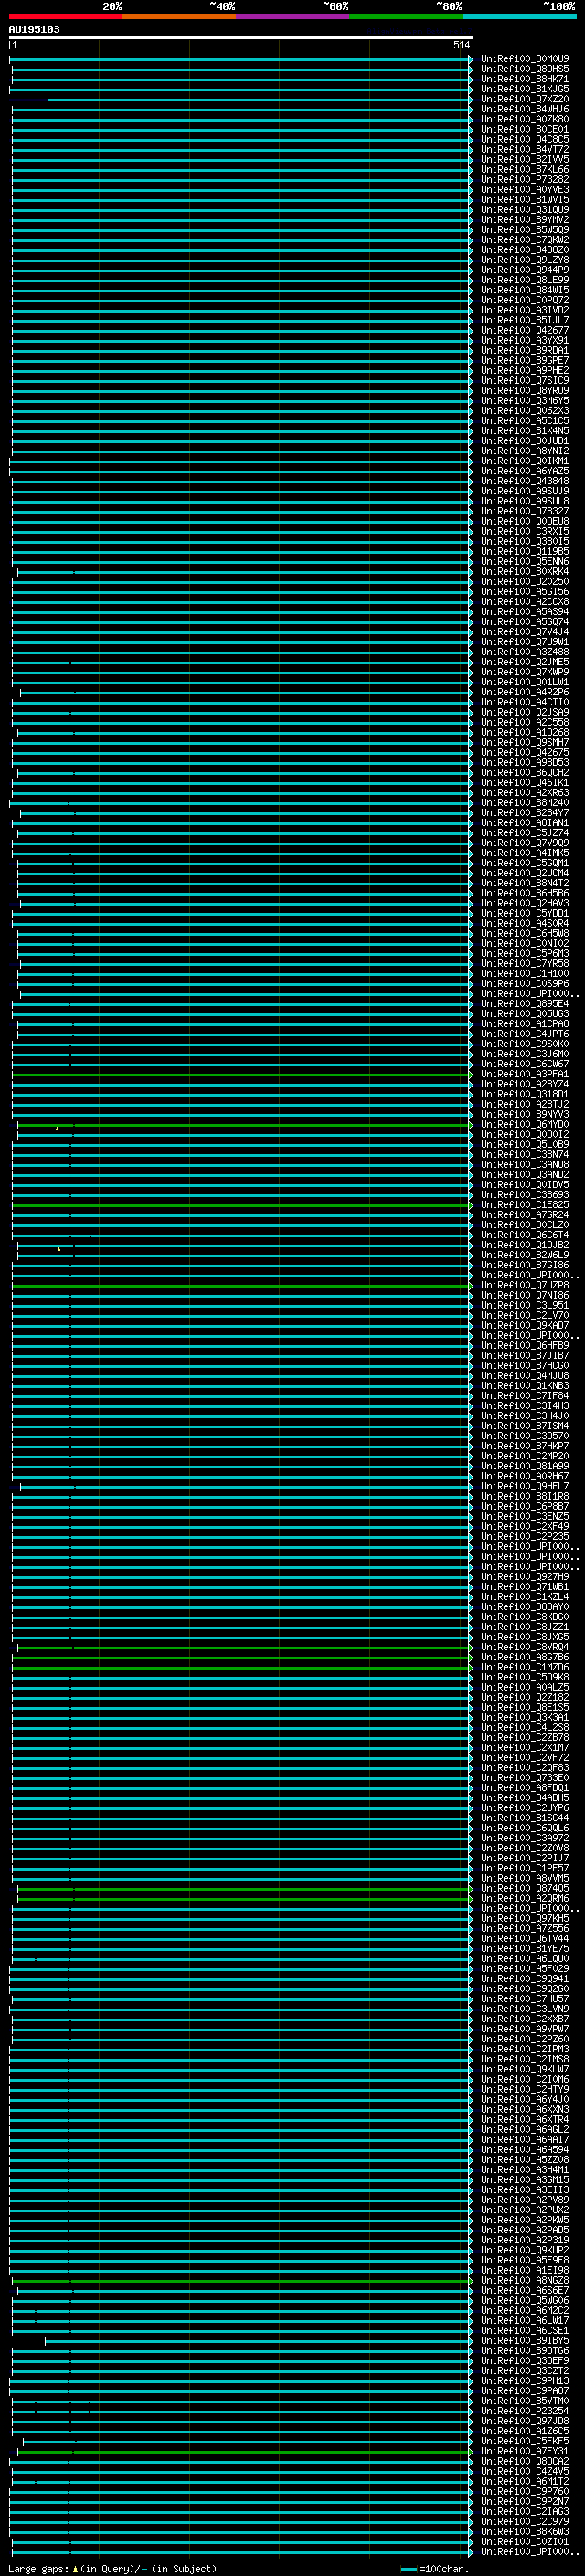Select hit label UniRef100_P73282
This screenshot has height=2576, width=585.
click(x=525, y=180)
